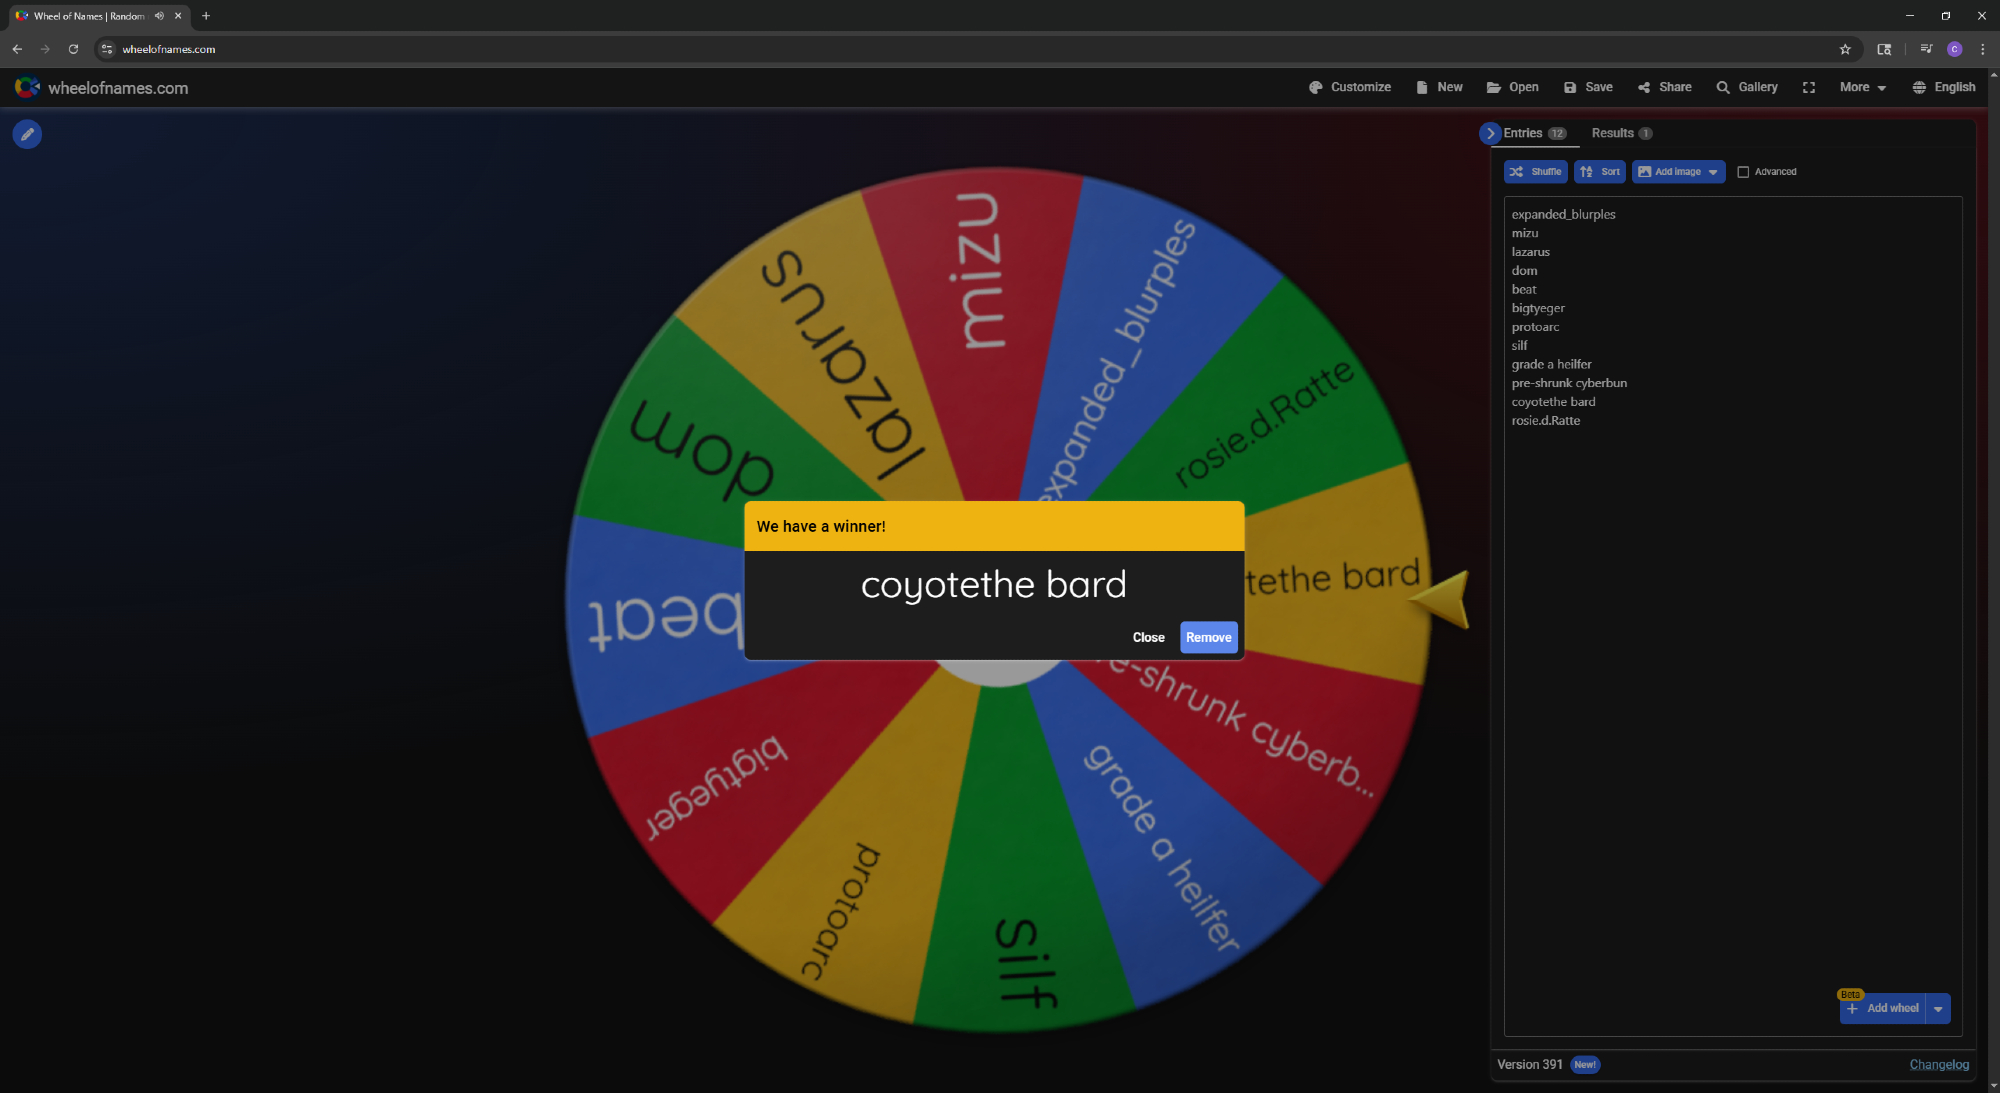2000x1093 pixels.
Task: Close the winner dialog
Action: click(1148, 637)
